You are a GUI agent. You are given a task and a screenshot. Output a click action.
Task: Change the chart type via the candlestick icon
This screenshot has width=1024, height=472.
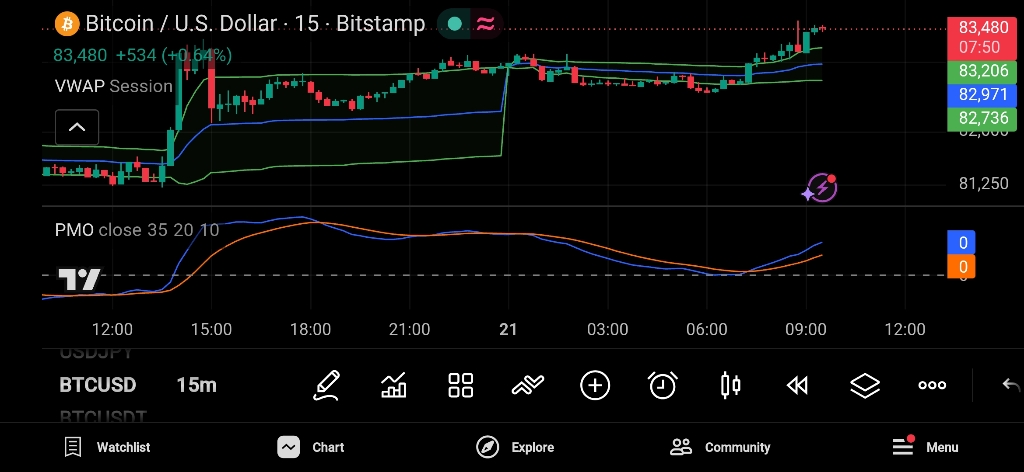730,385
